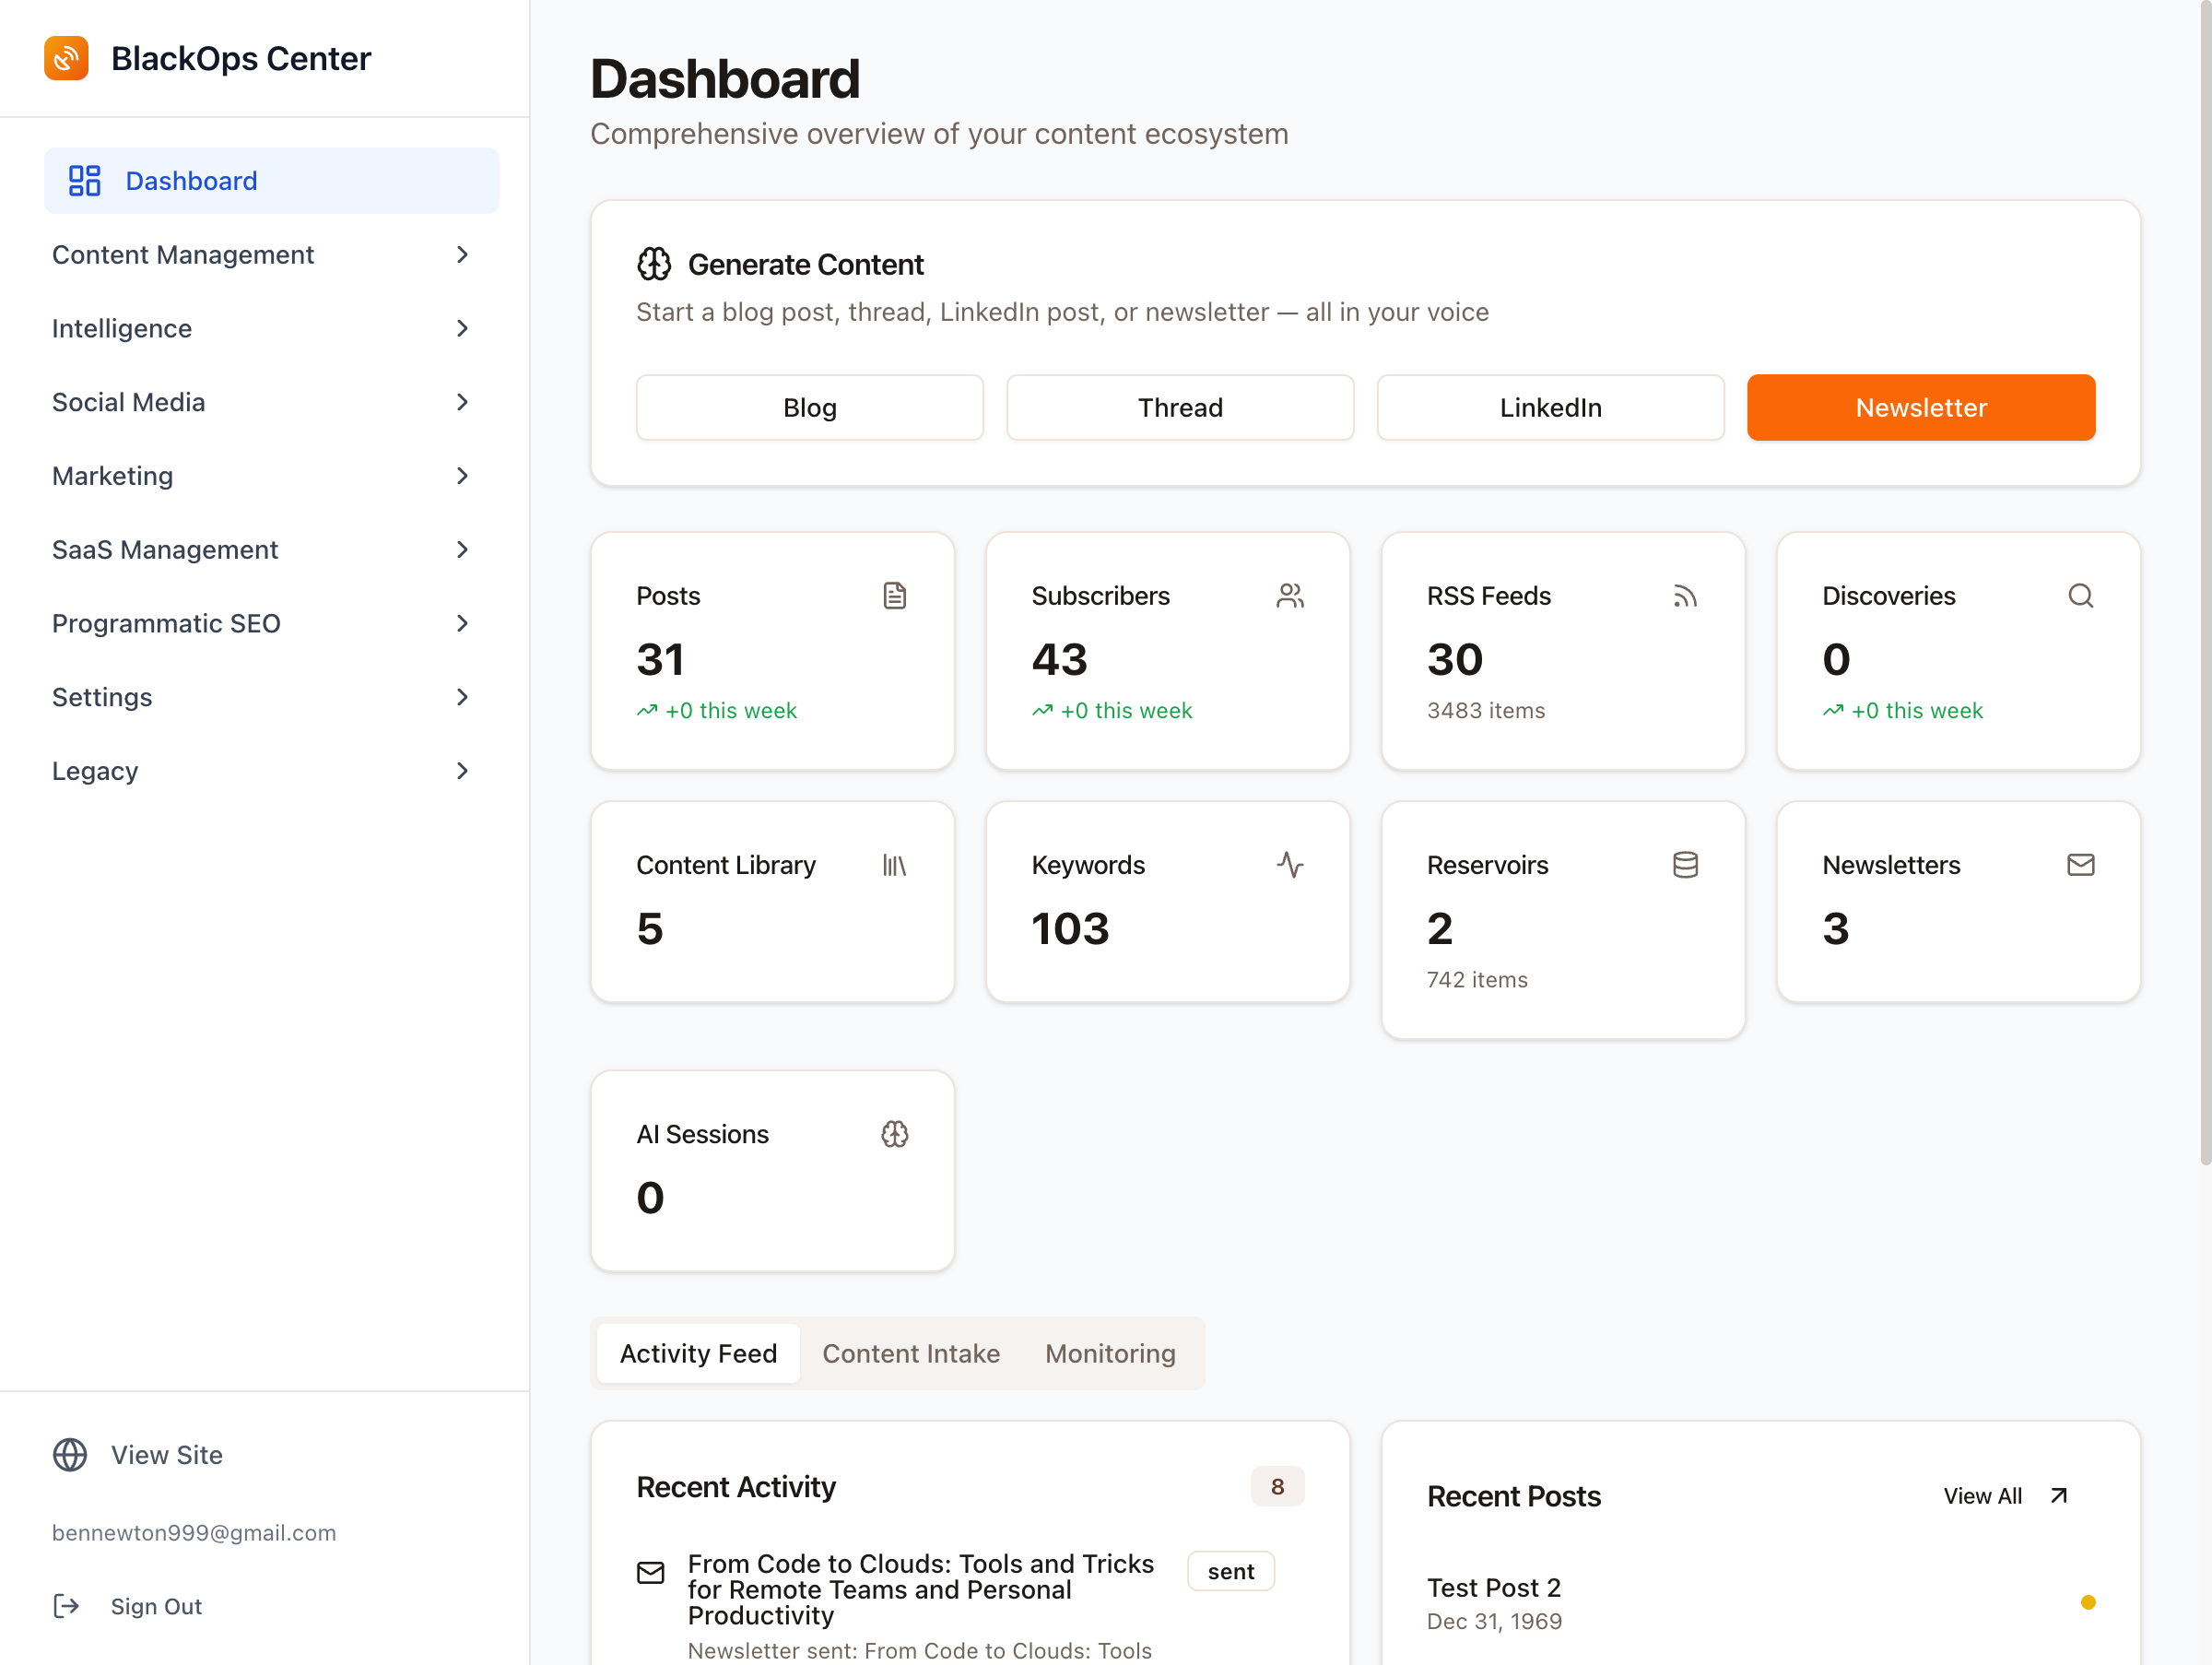Click the Content Library books icon
The image size is (2212, 1665).
coord(894,865)
